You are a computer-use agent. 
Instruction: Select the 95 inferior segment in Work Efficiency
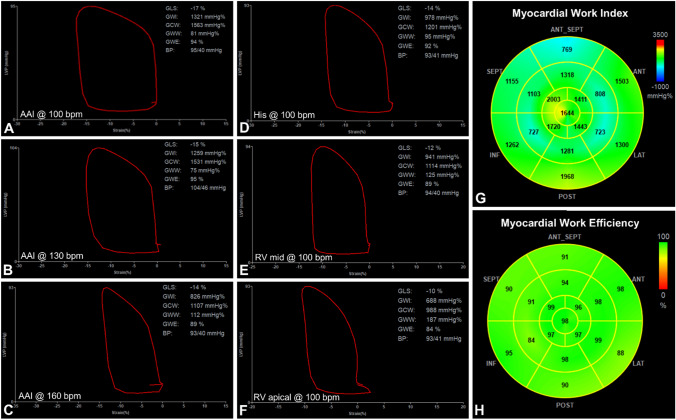pyautogui.click(x=509, y=353)
